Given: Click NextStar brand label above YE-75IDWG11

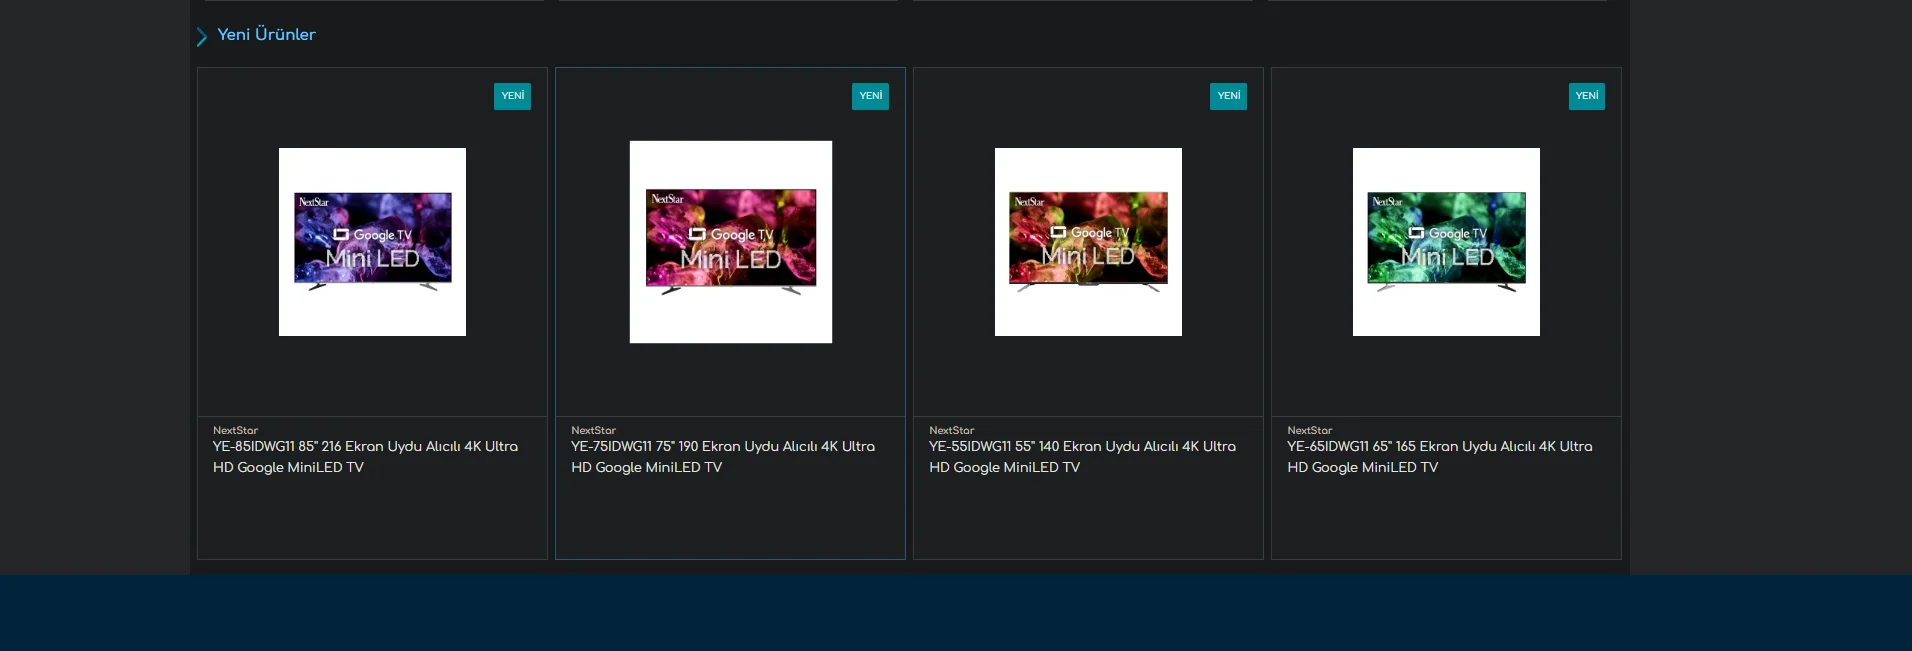Looking at the screenshot, I should (593, 430).
